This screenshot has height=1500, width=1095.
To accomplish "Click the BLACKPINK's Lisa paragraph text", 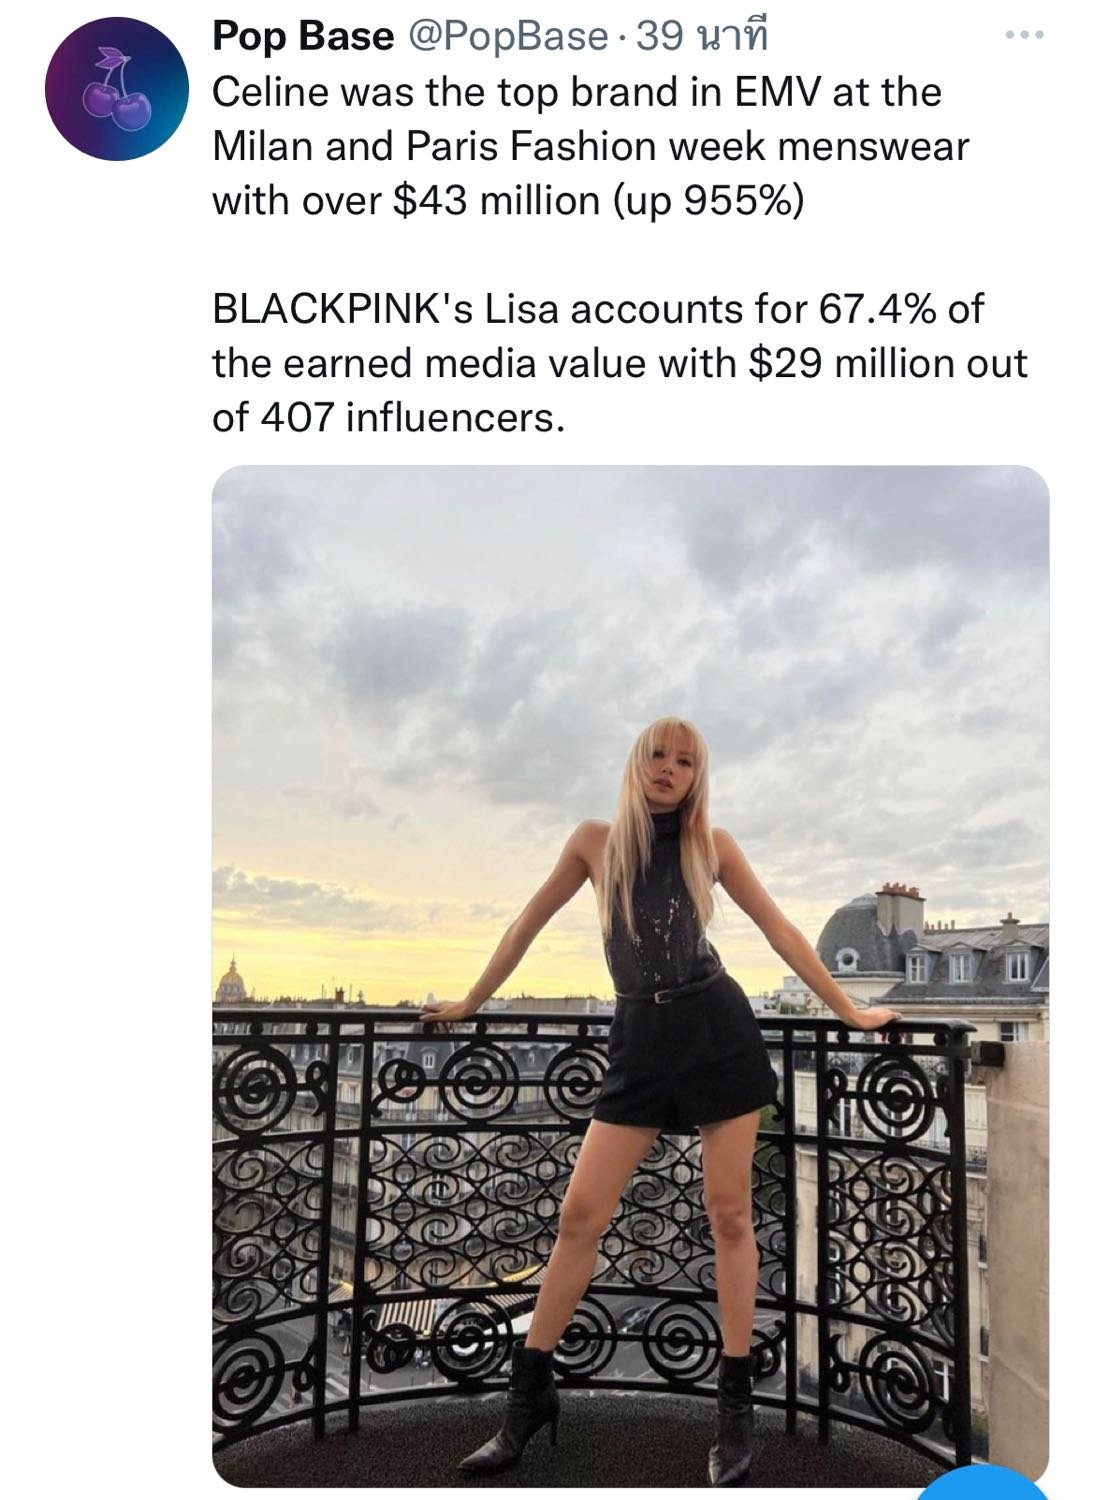I will 597,309.
